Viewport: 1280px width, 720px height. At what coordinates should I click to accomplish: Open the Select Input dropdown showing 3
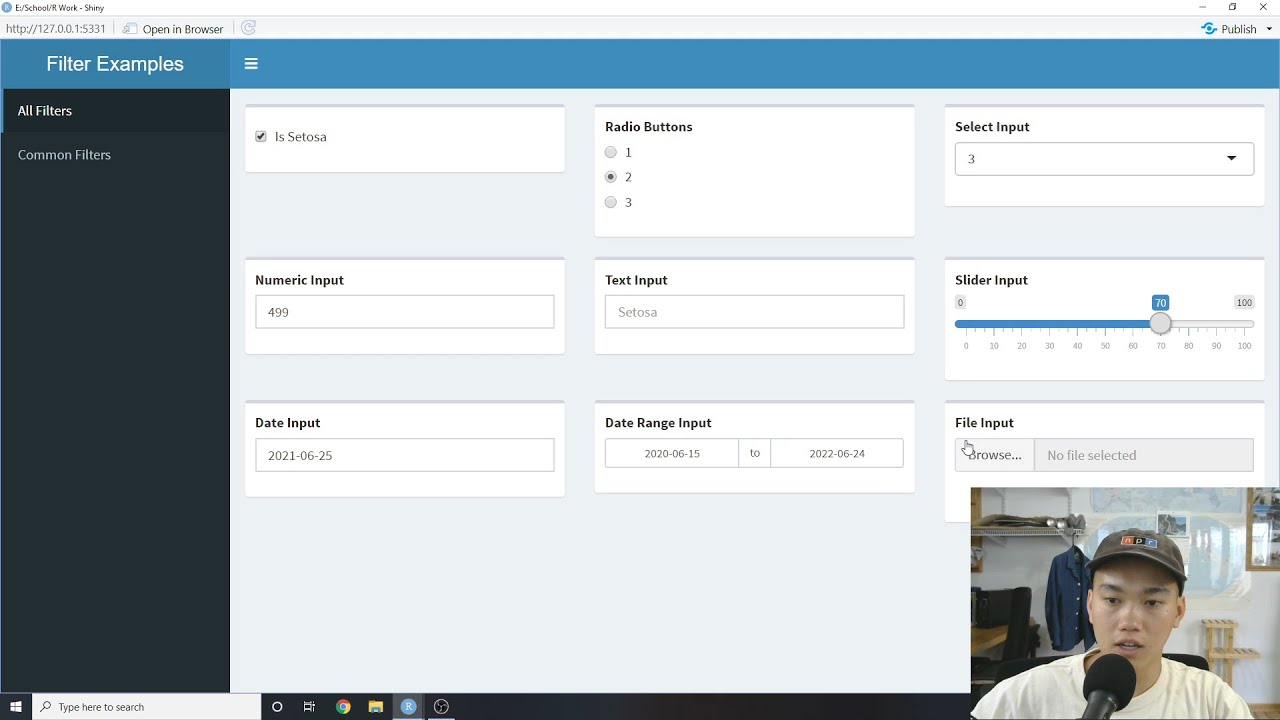coord(1104,159)
